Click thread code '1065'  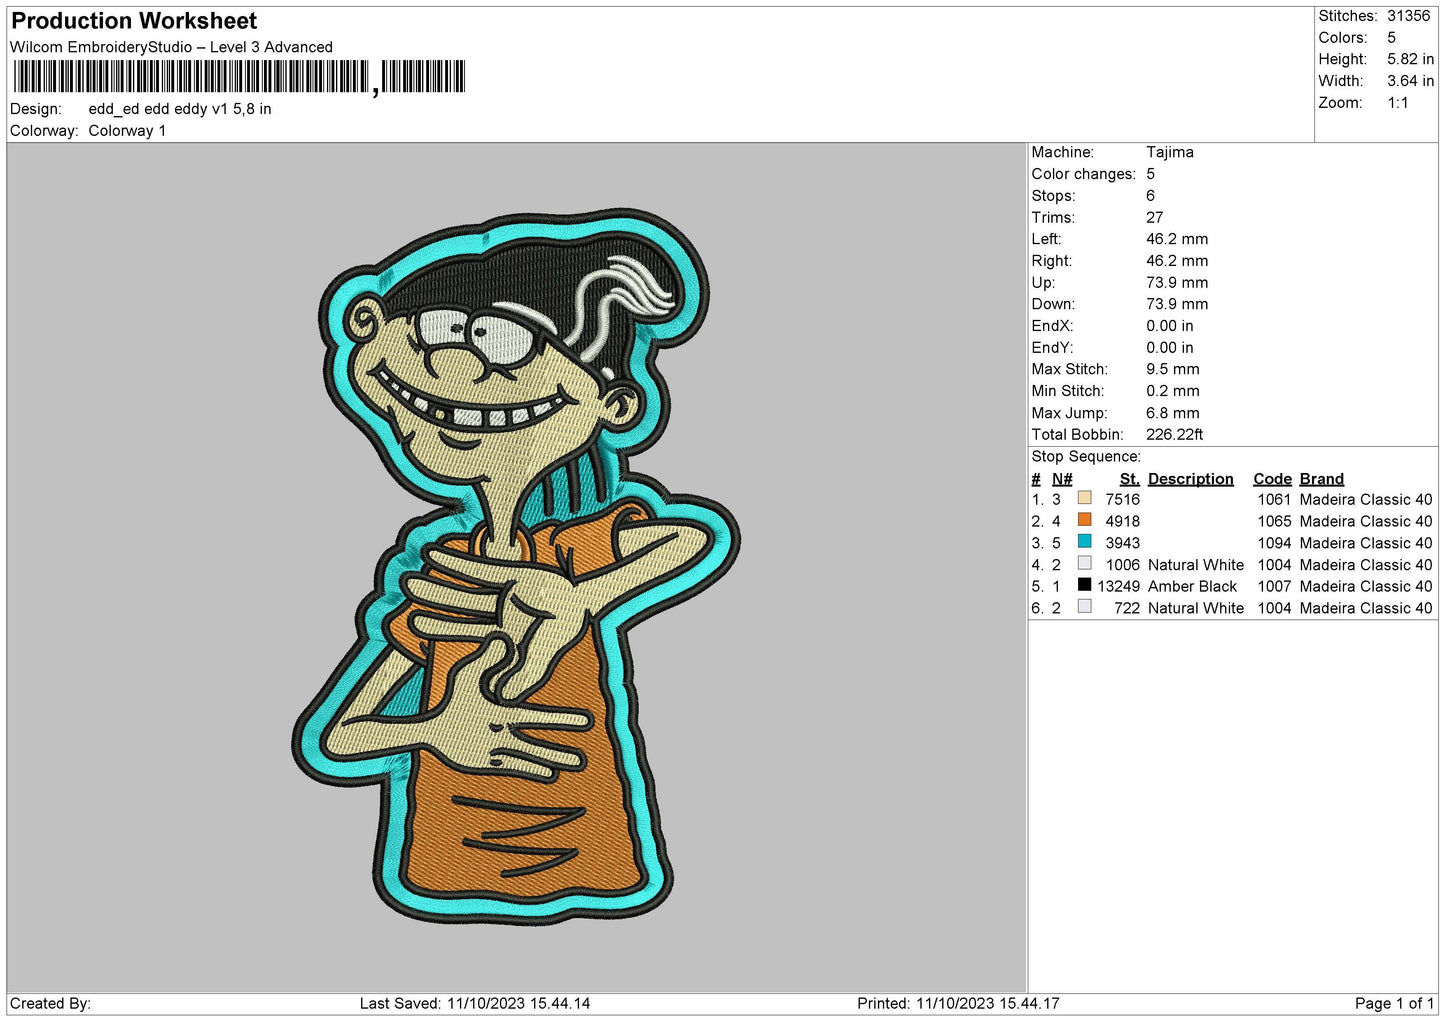click(x=1274, y=522)
